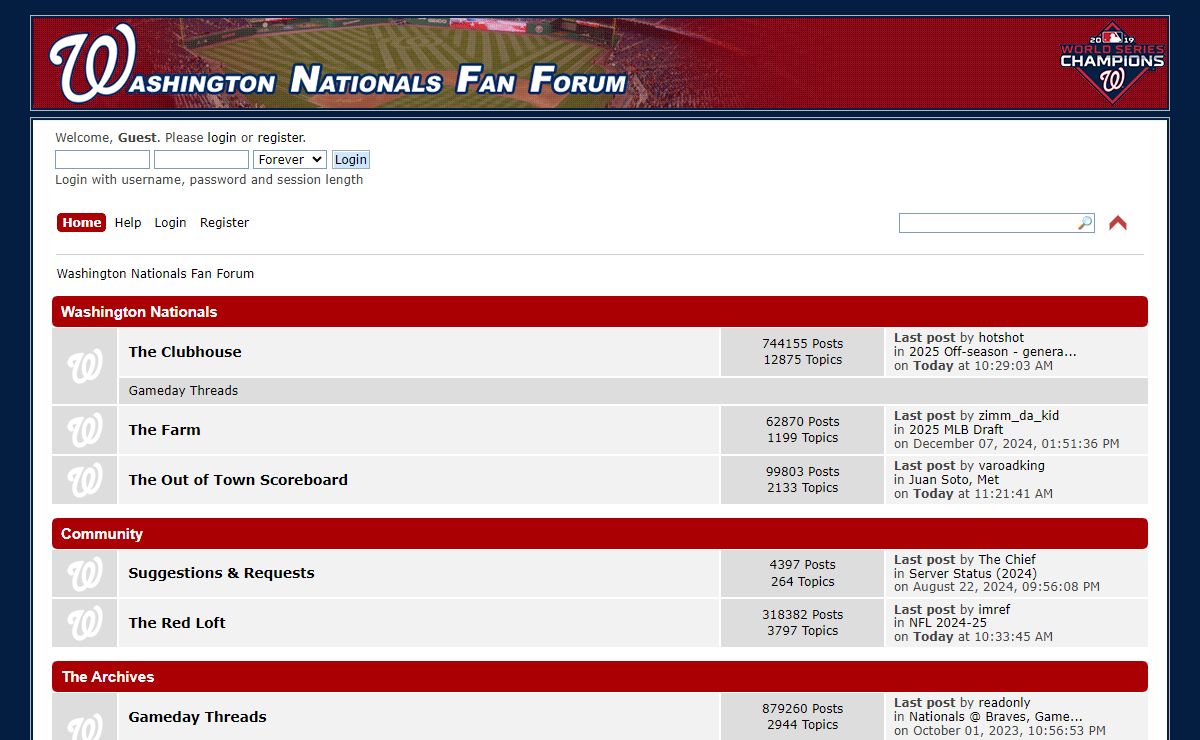
Task: Click the password input field
Action: click(201, 159)
